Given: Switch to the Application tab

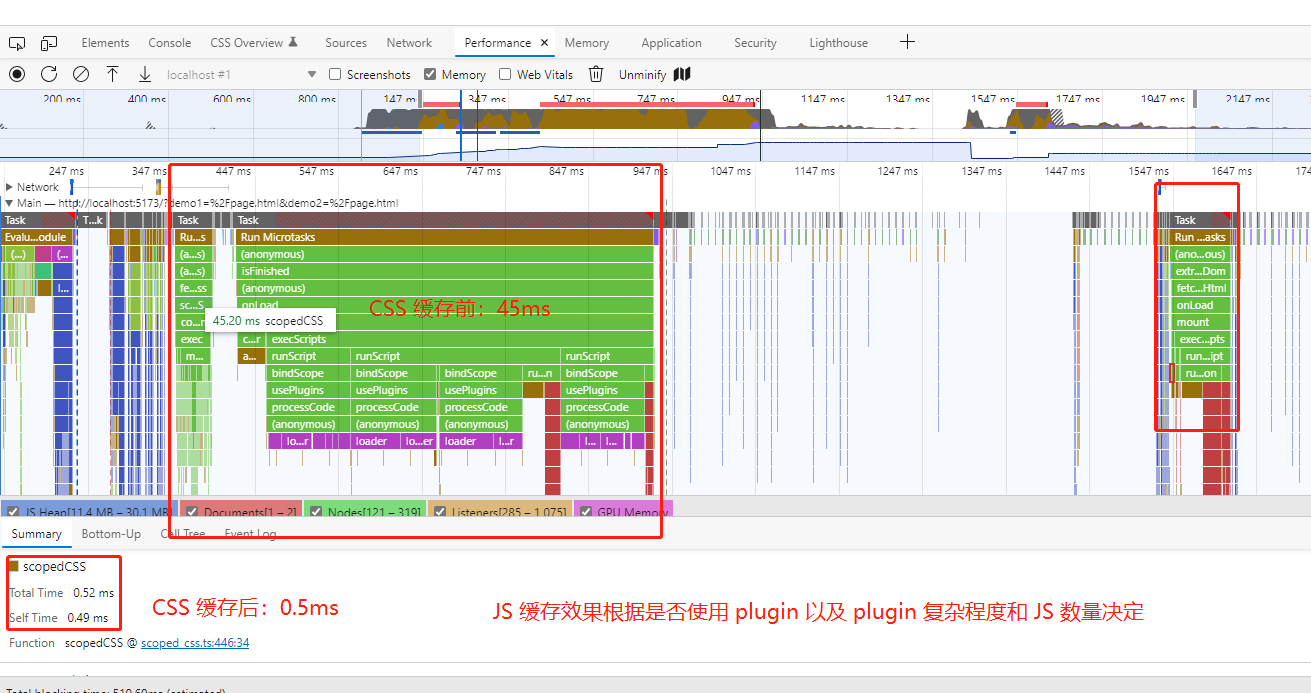Looking at the screenshot, I should [671, 43].
